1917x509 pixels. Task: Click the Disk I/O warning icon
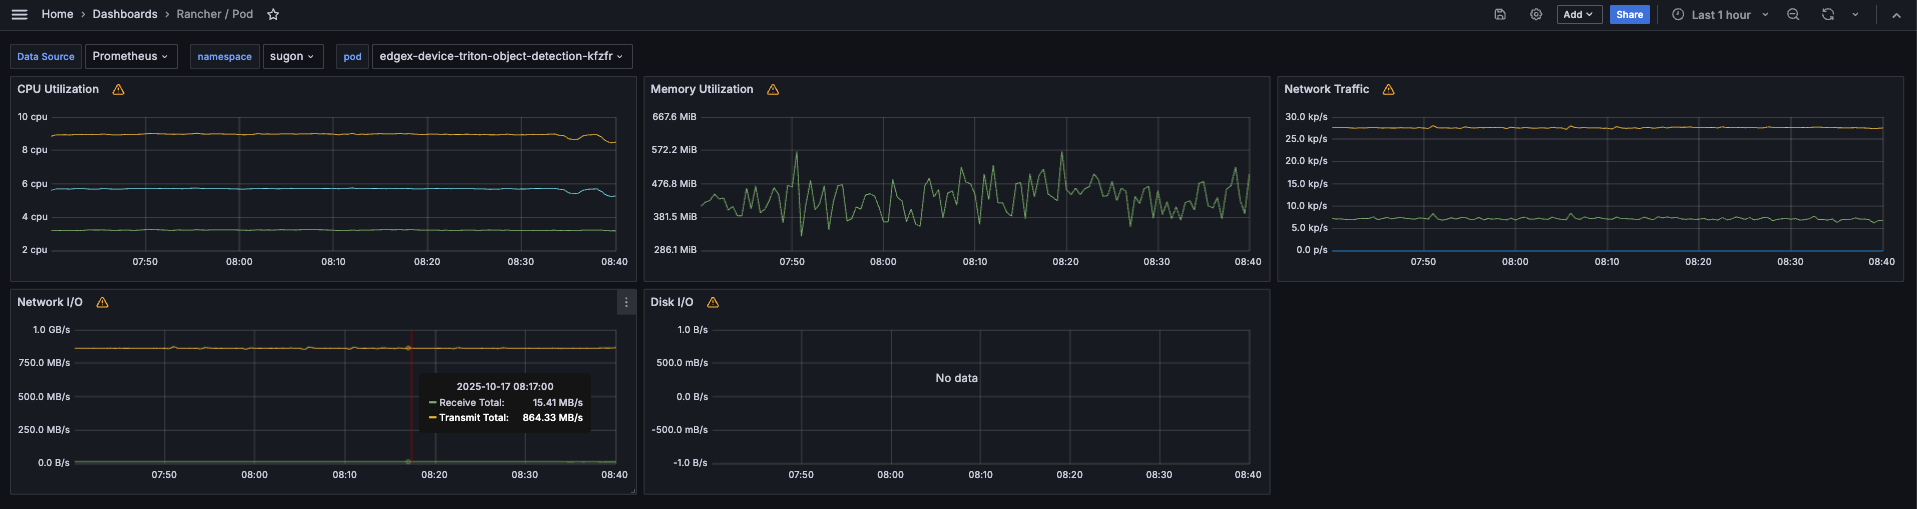click(x=713, y=302)
